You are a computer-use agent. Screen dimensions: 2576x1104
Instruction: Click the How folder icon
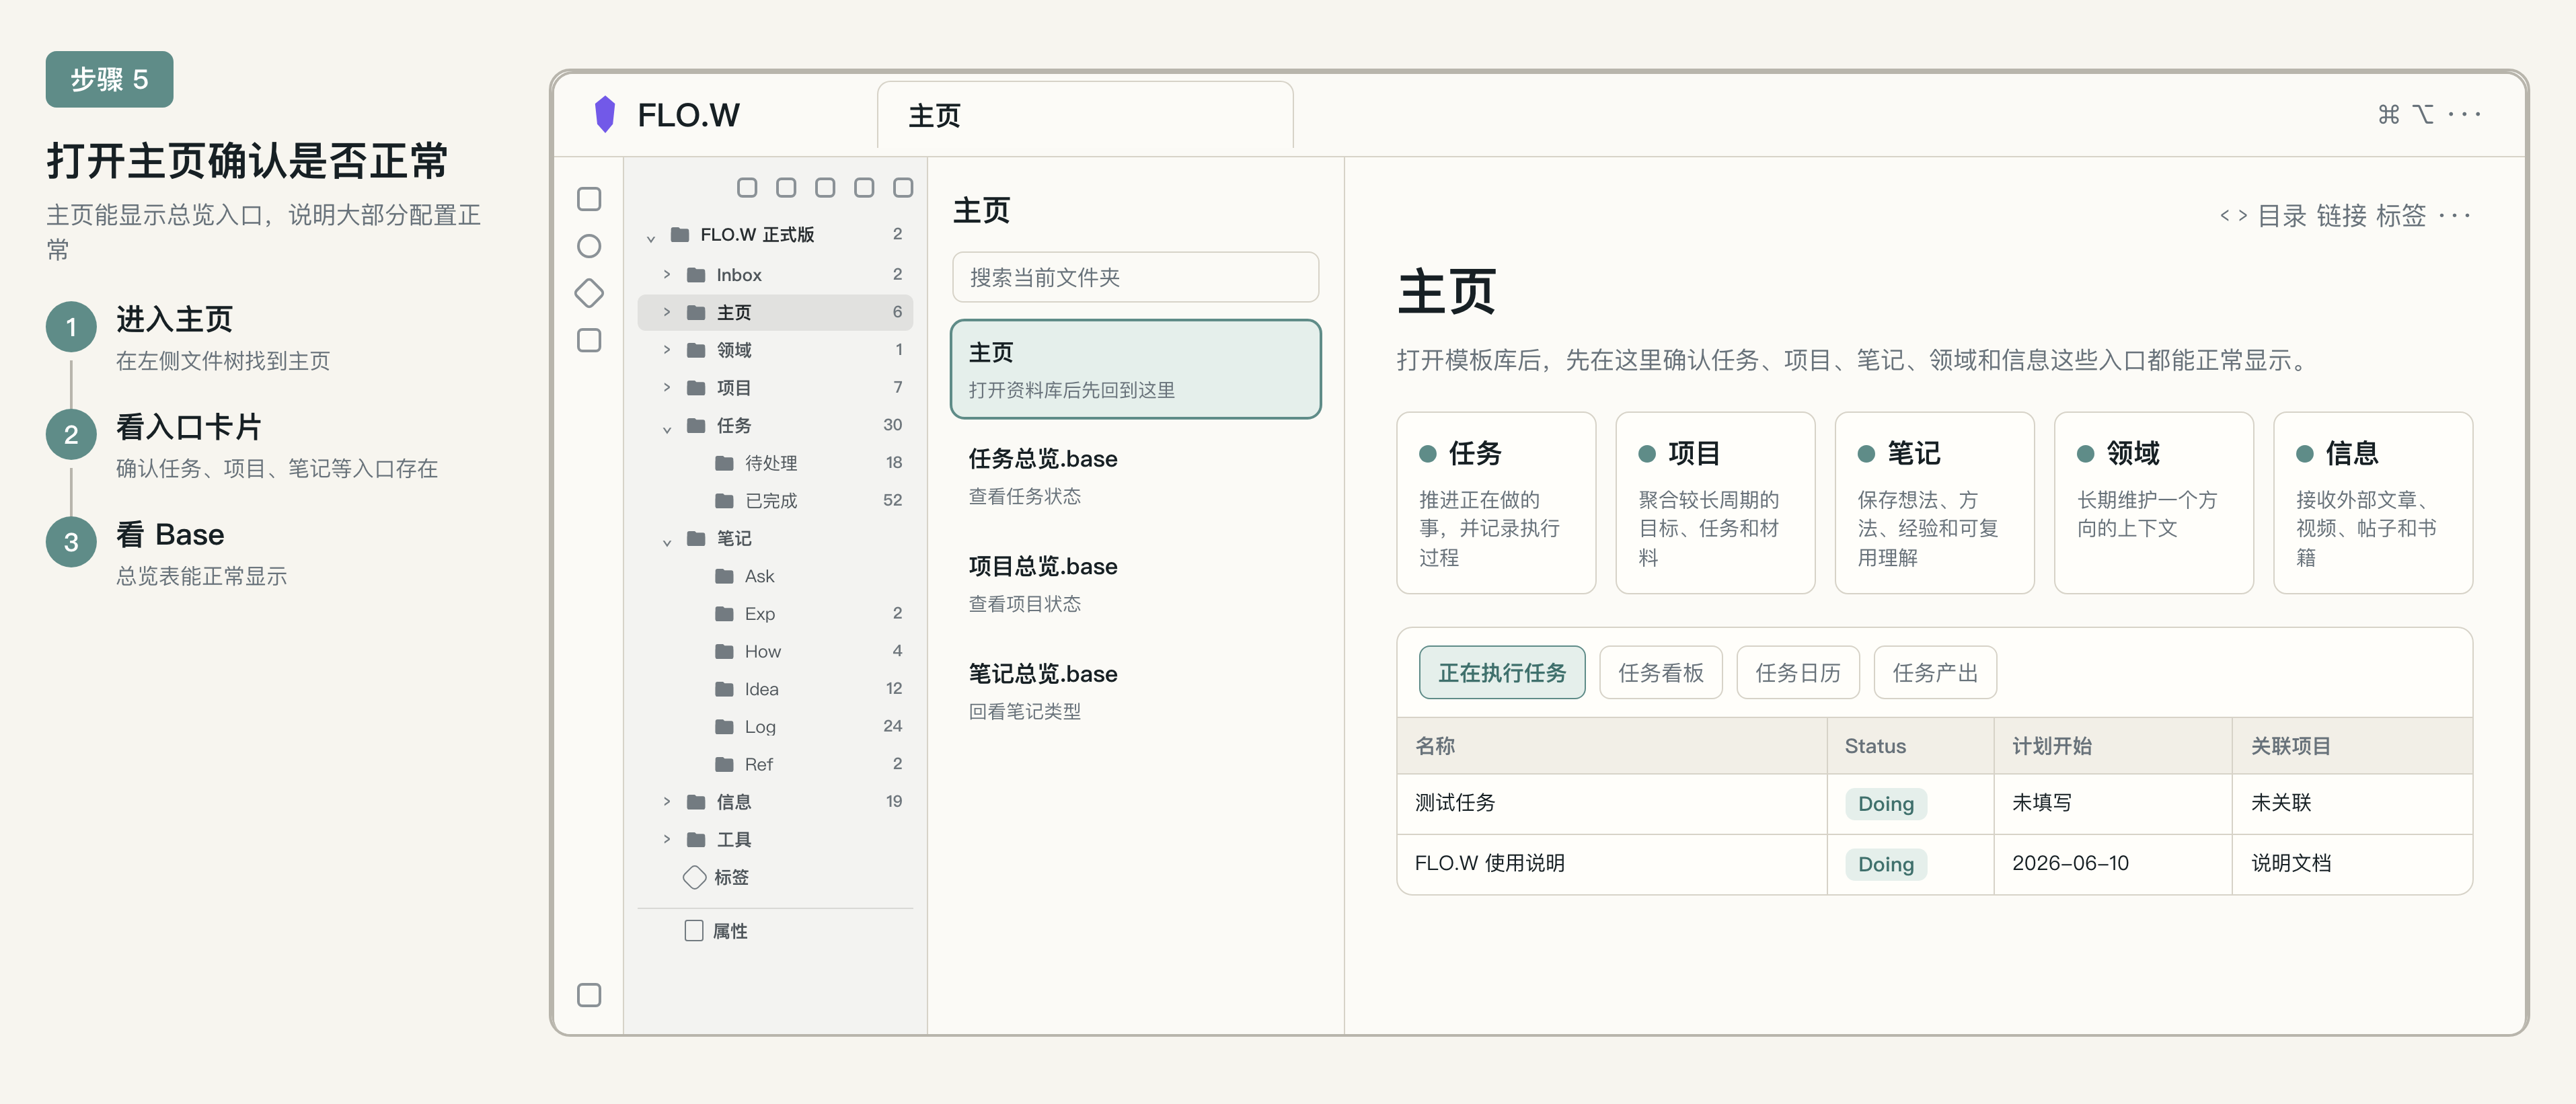[724, 651]
